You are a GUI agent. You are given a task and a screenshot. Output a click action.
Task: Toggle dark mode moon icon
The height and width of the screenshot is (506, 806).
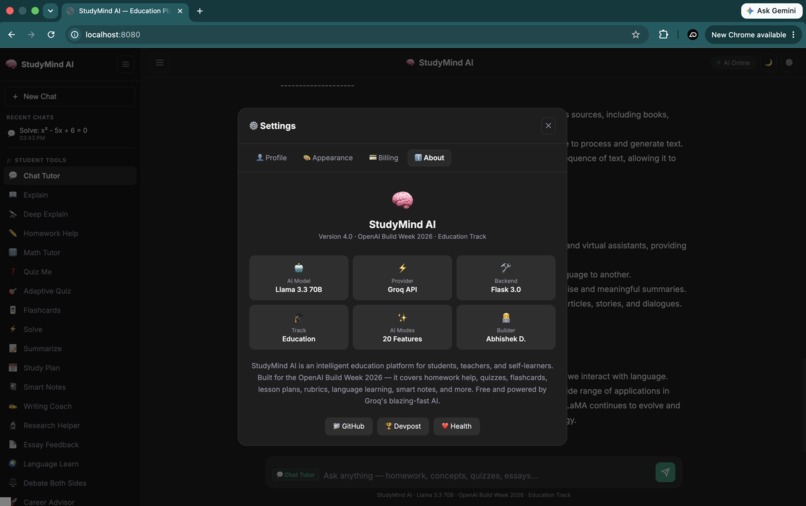tap(768, 63)
